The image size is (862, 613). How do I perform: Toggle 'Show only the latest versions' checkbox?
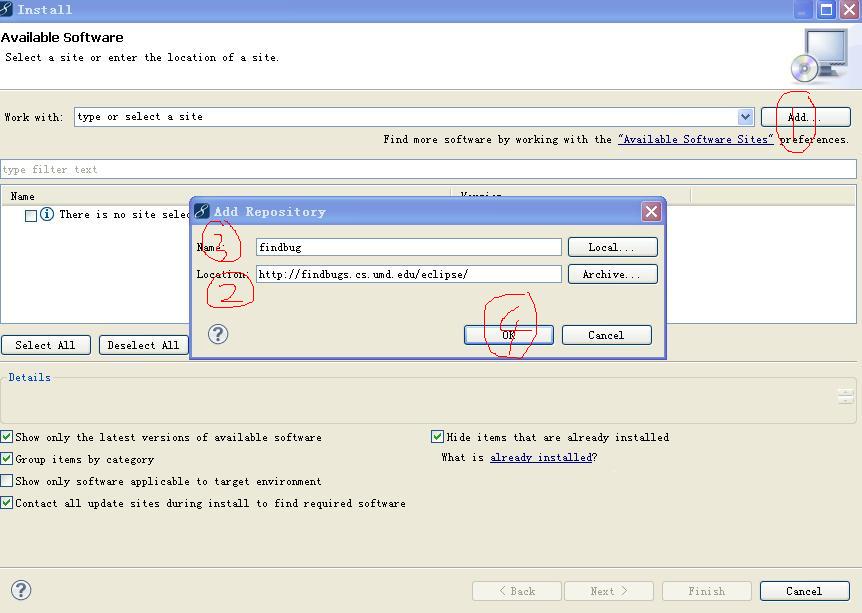coord(7,437)
